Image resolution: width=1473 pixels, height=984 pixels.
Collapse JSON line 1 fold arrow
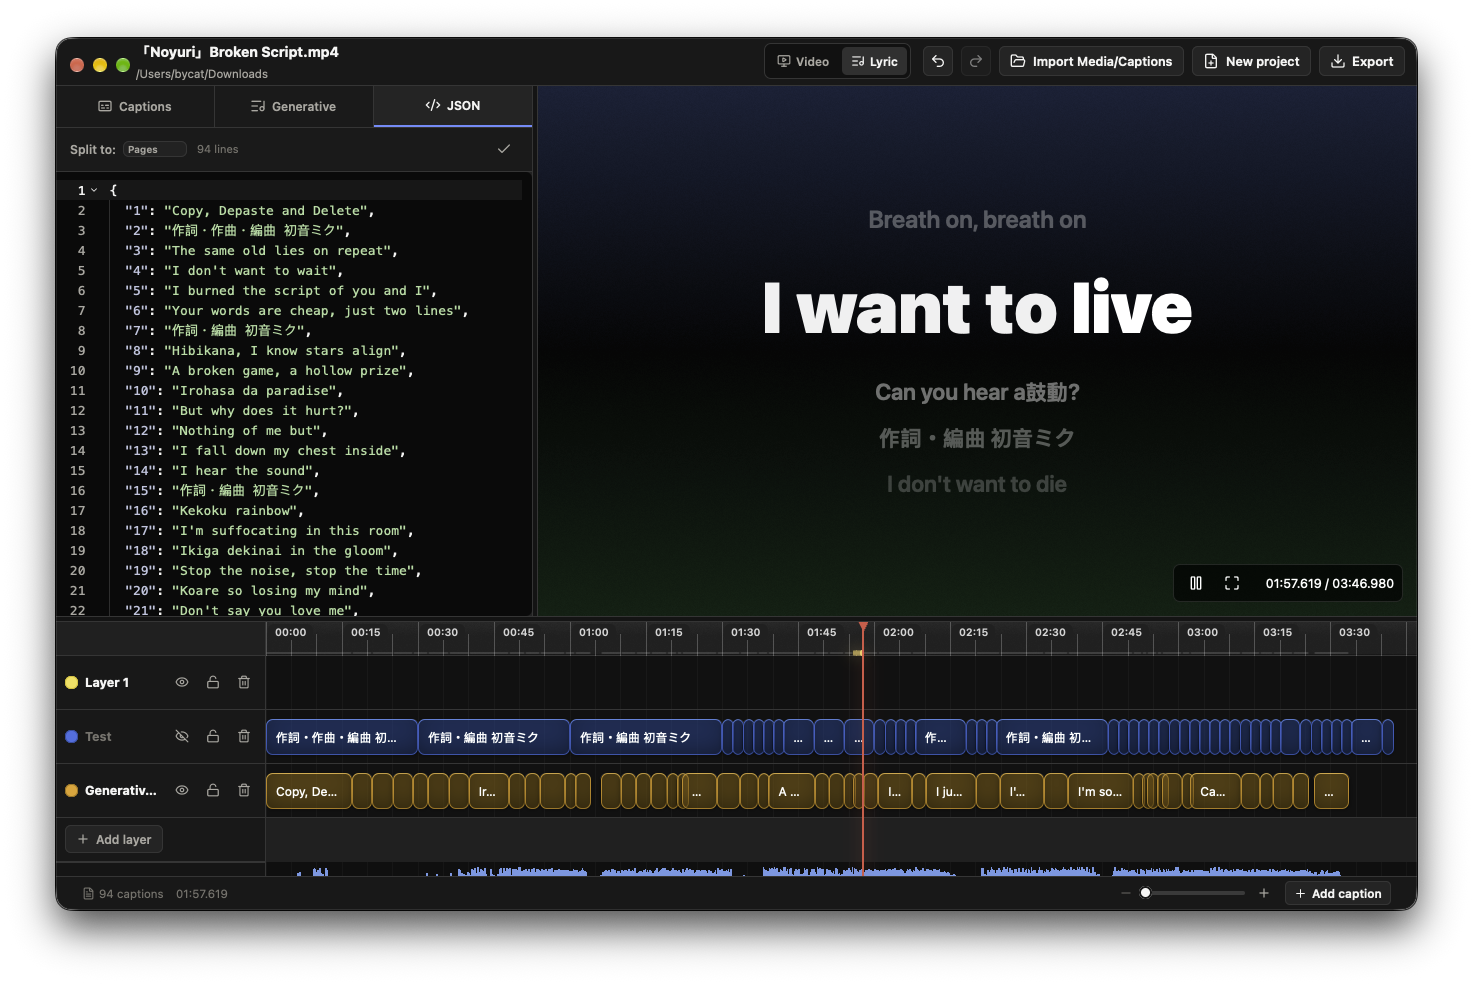(94, 190)
